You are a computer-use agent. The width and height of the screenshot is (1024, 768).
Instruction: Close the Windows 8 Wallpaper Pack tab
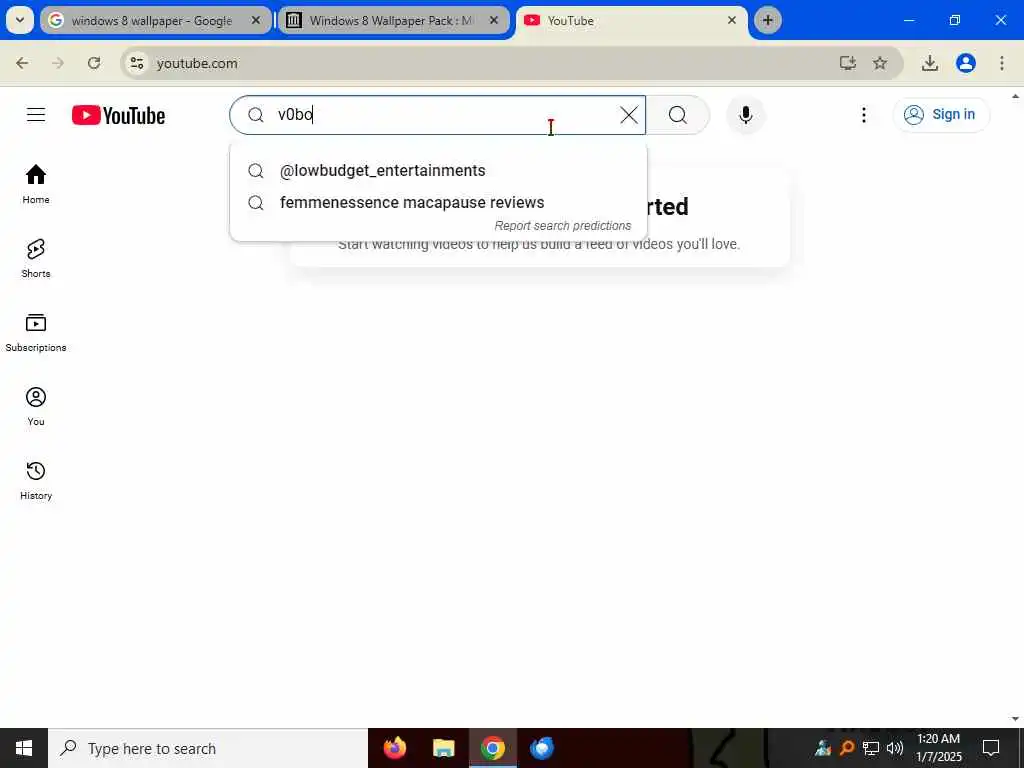point(494,20)
